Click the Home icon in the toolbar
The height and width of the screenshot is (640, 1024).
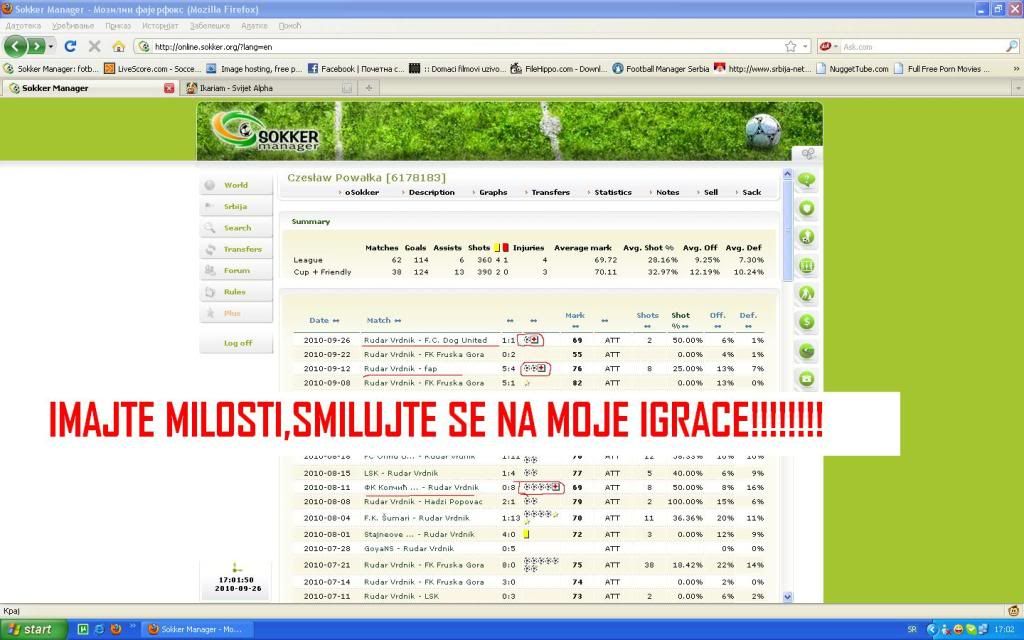coord(119,46)
